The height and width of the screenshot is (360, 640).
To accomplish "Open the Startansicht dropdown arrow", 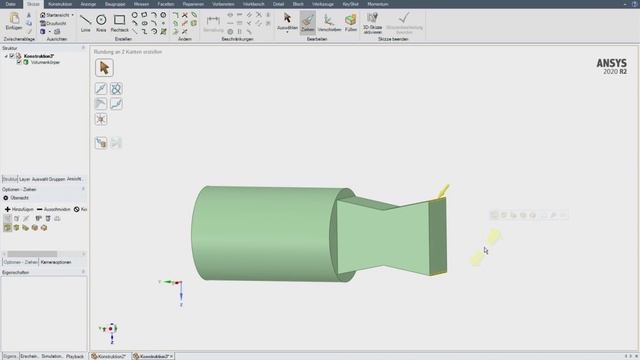I will [x=73, y=15].
